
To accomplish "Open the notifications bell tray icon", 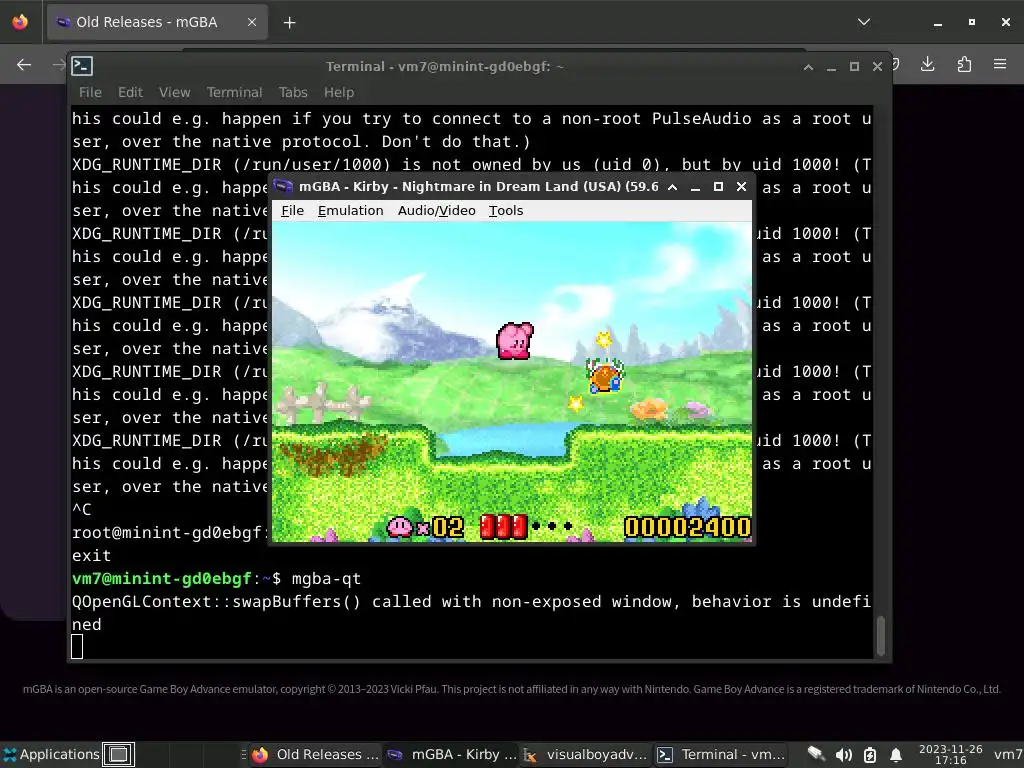I will pos(896,755).
